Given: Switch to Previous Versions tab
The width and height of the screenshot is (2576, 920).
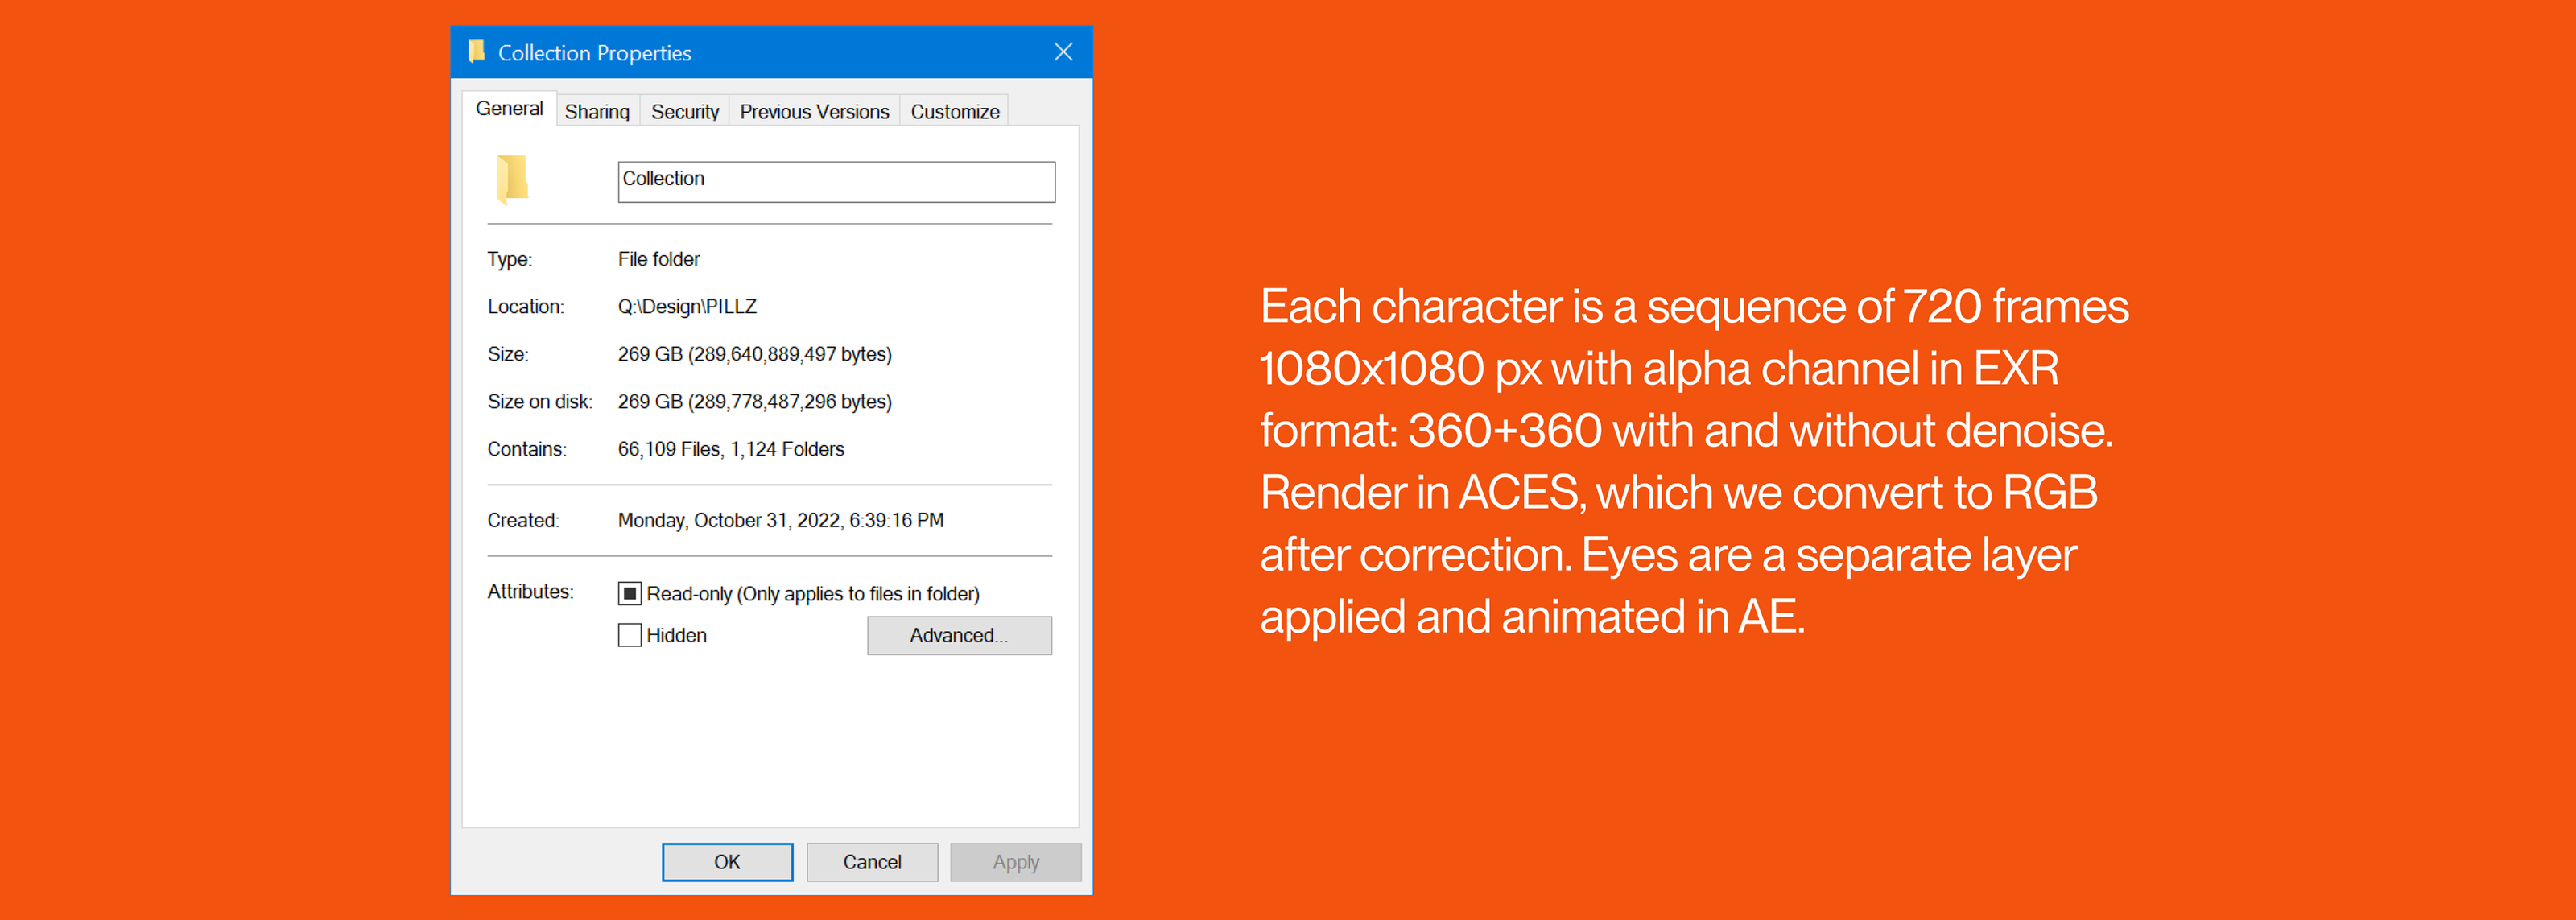Looking at the screenshot, I should pos(814,112).
